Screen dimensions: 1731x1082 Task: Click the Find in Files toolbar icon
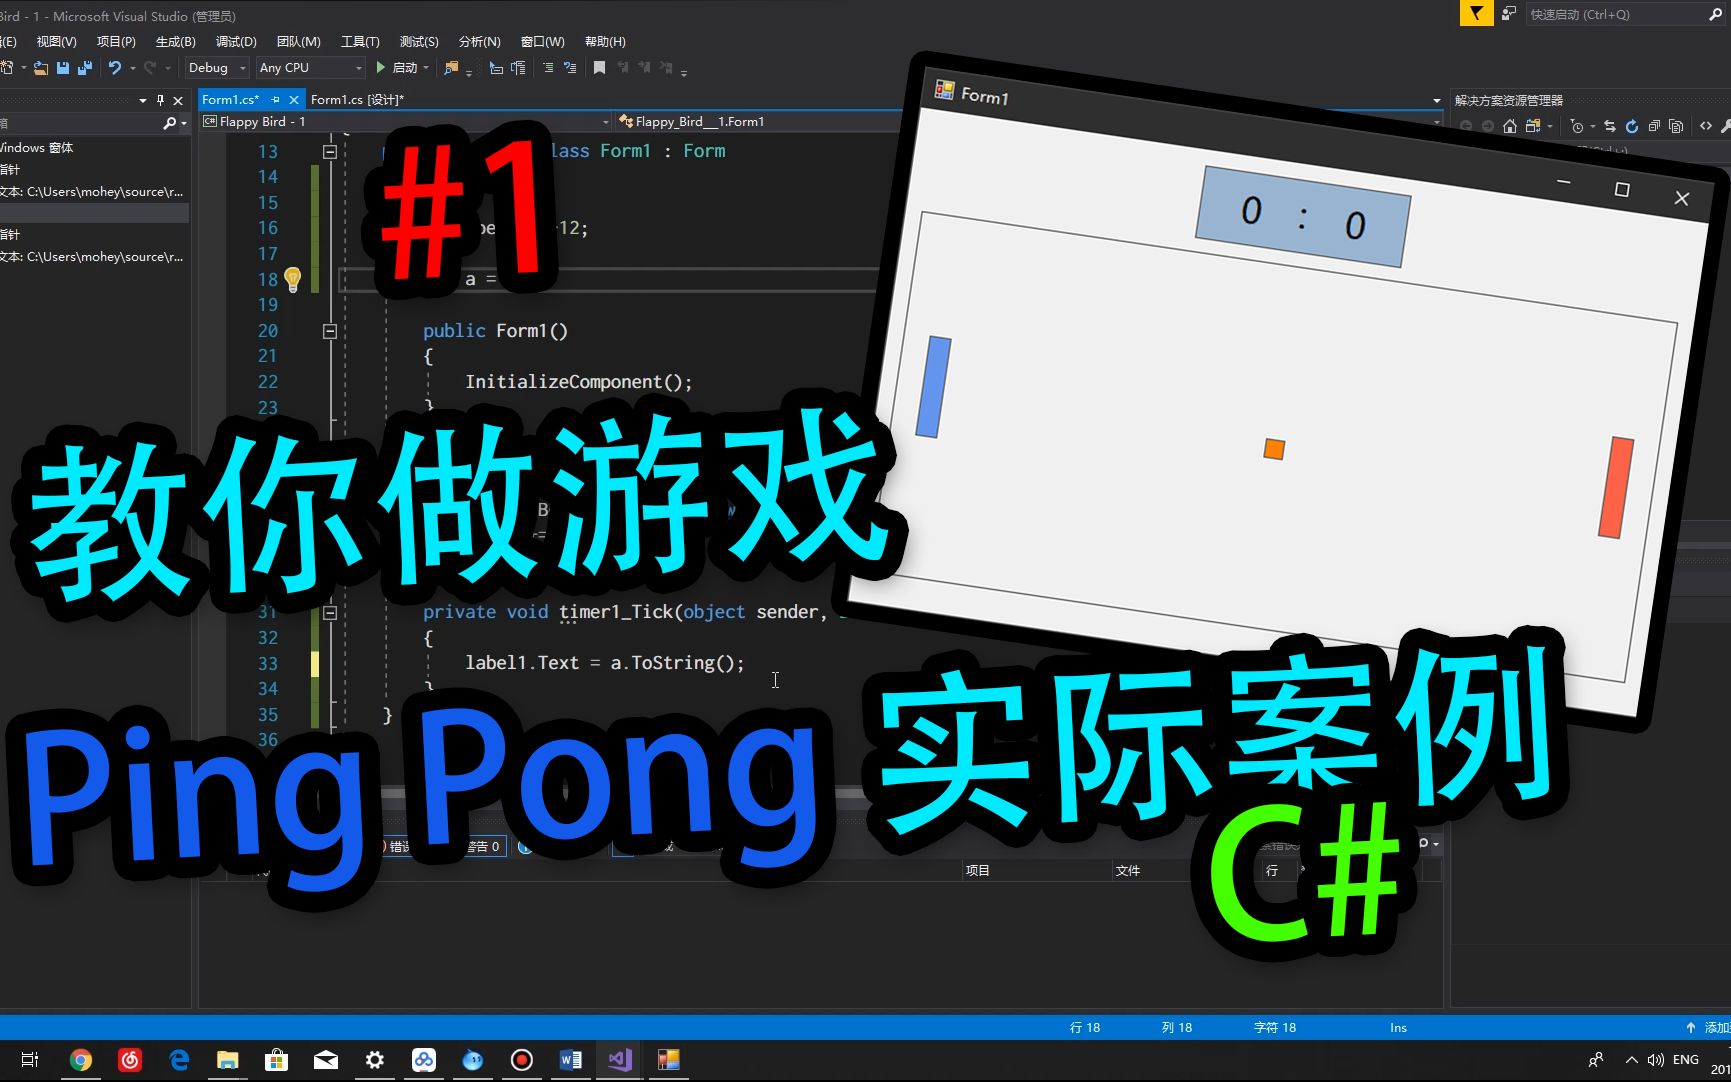pyautogui.click(x=451, y=68)
